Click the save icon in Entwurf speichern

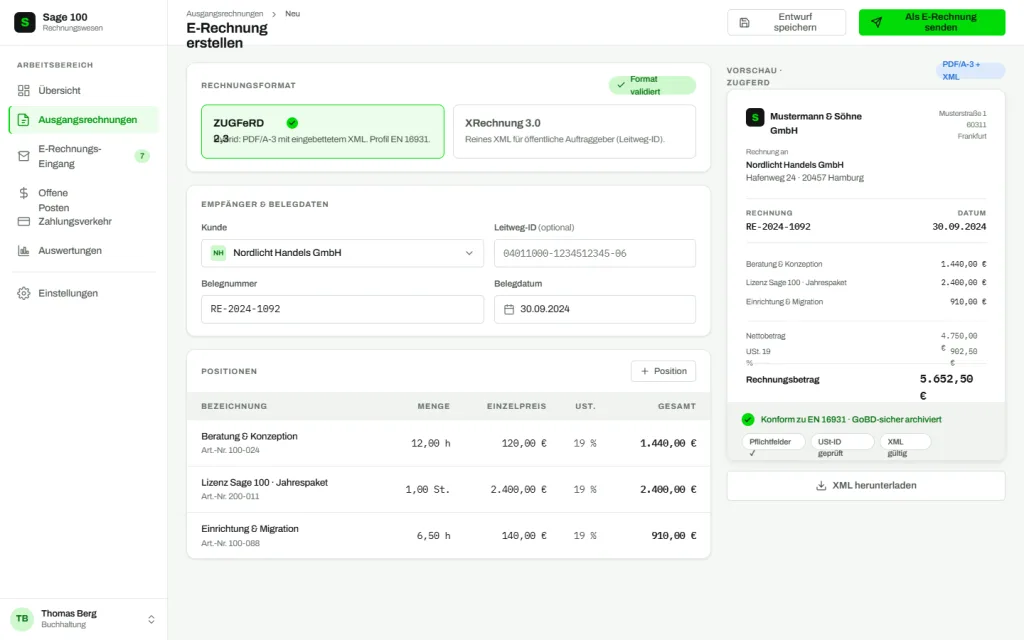(744, 23)
